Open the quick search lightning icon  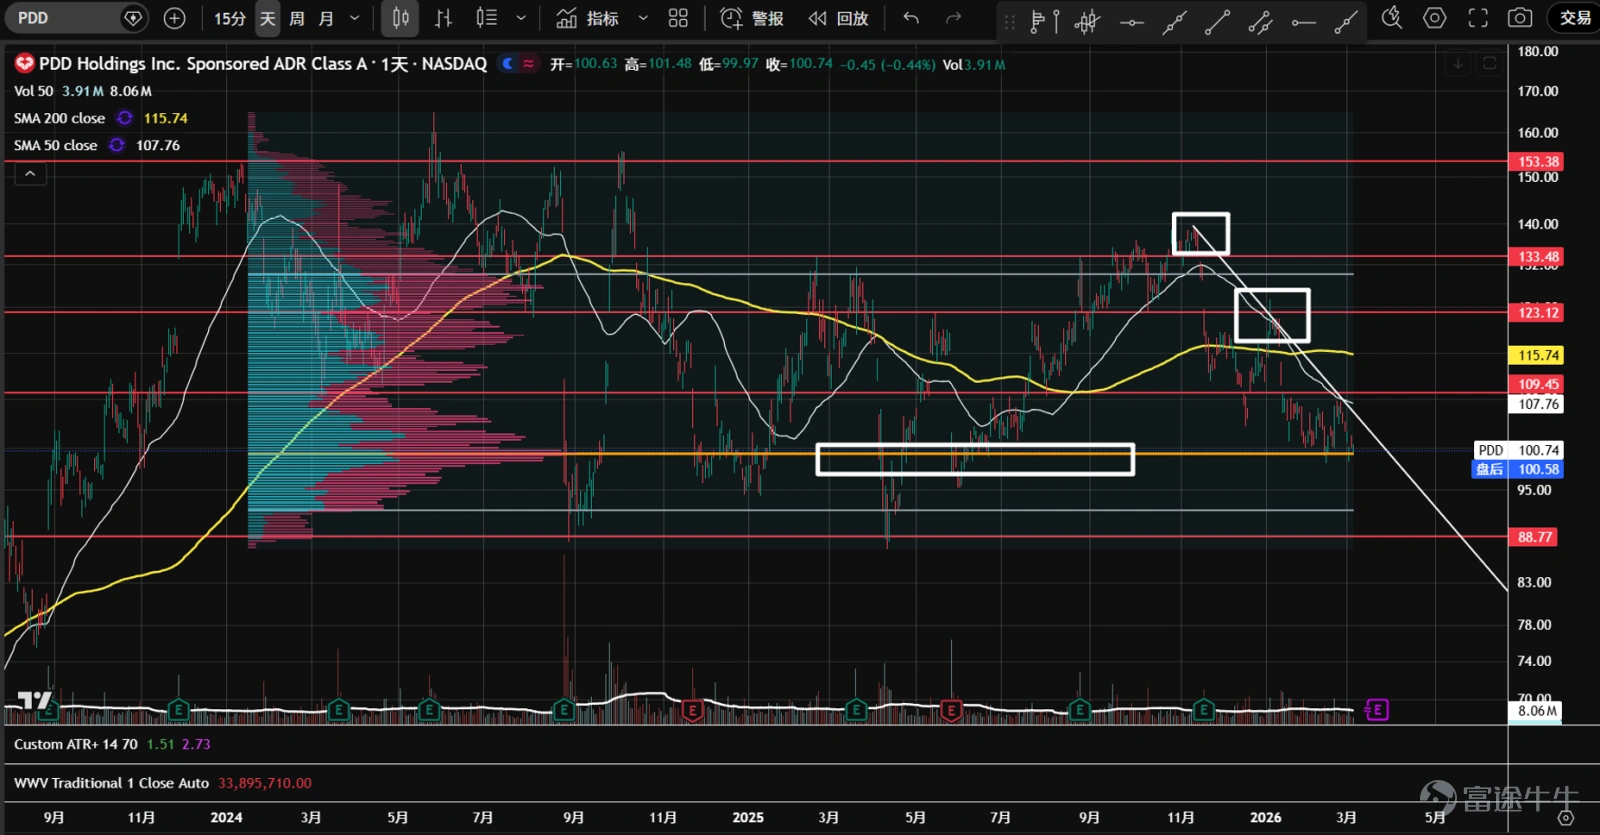click(x=1391, y=18)
